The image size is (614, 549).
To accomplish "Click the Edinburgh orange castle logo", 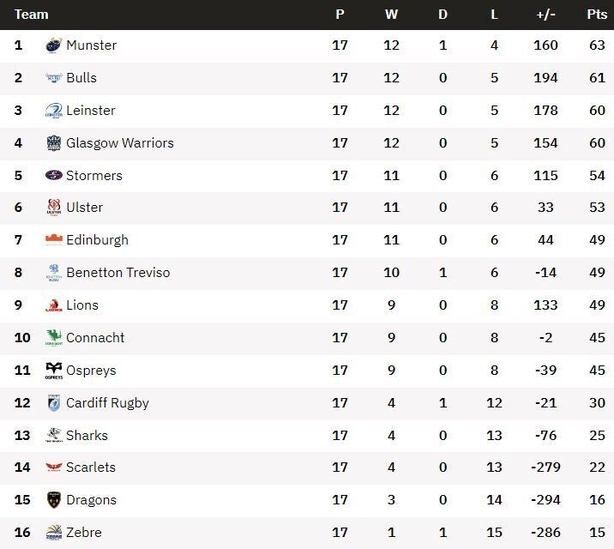I will coord(54,239).
